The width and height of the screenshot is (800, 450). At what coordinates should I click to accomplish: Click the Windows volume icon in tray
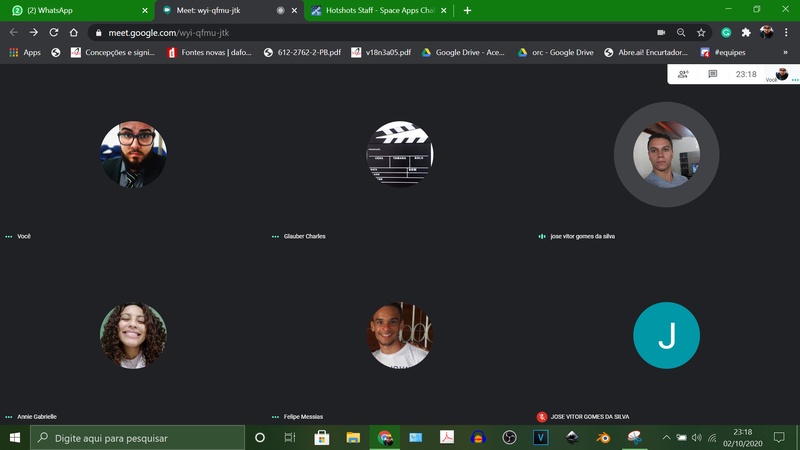tap(697, 437)
